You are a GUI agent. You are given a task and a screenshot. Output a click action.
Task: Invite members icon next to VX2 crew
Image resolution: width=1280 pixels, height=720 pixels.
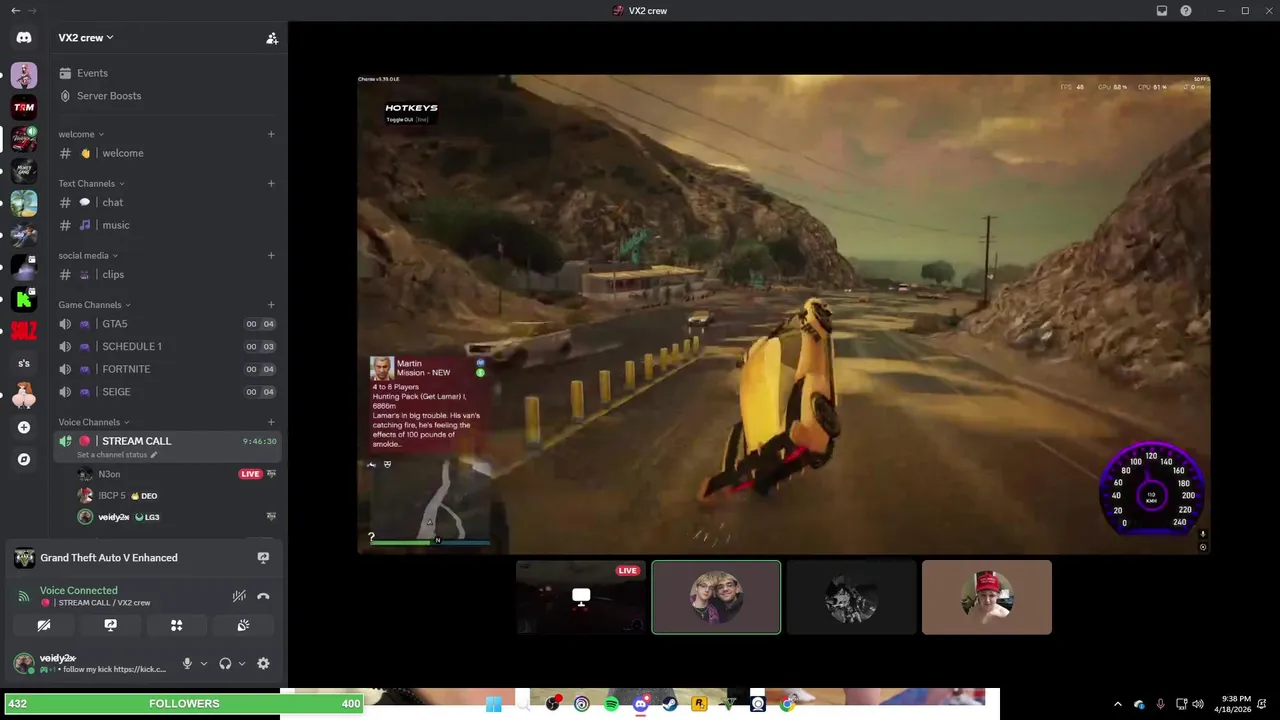coord(271,38)
